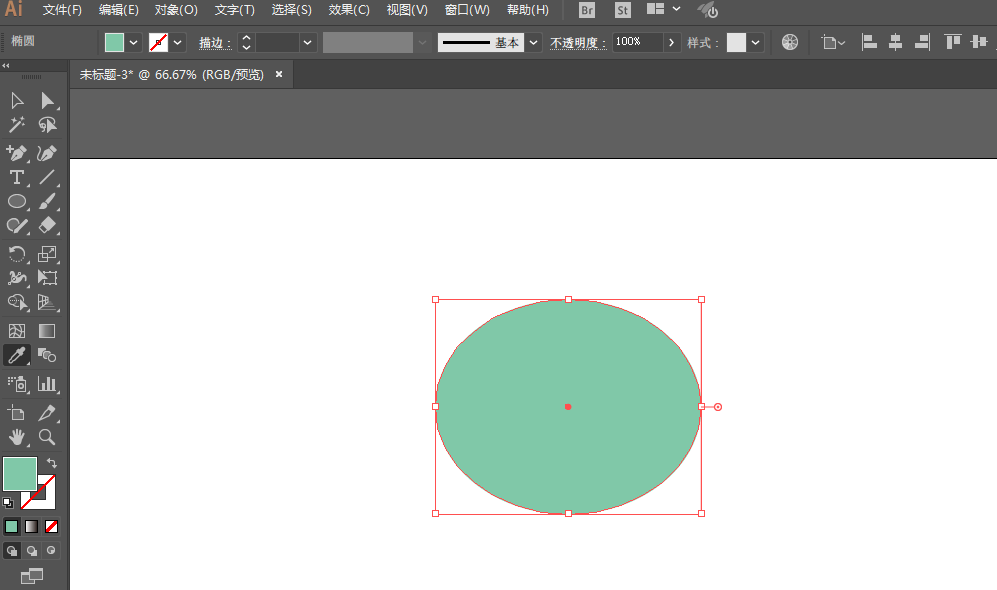997x590 pixels.
Task: Select the Scale tool
Action: tap(47, 254)
